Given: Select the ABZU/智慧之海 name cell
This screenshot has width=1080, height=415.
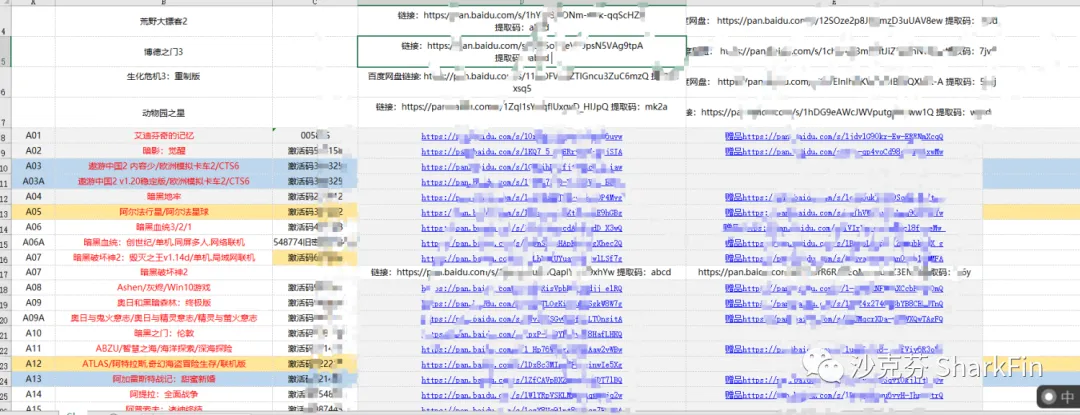Looking at the screenshot, I should [163, 348].
